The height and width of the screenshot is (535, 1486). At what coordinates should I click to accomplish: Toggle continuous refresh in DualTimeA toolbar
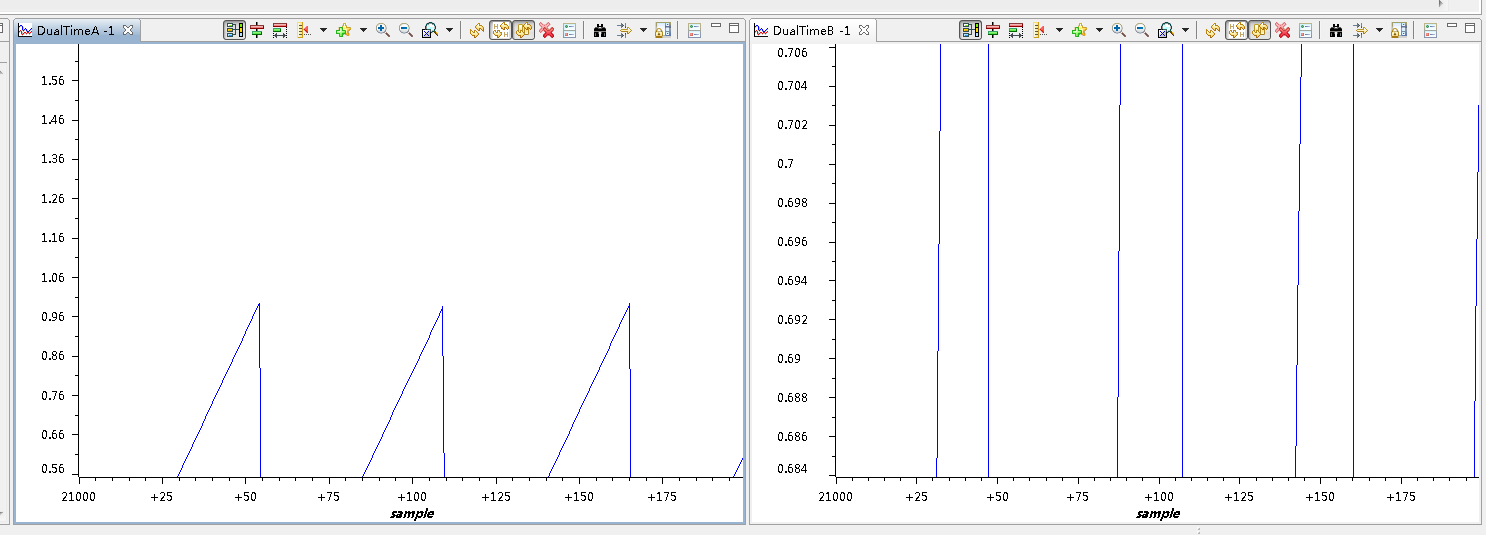(500, 31)
